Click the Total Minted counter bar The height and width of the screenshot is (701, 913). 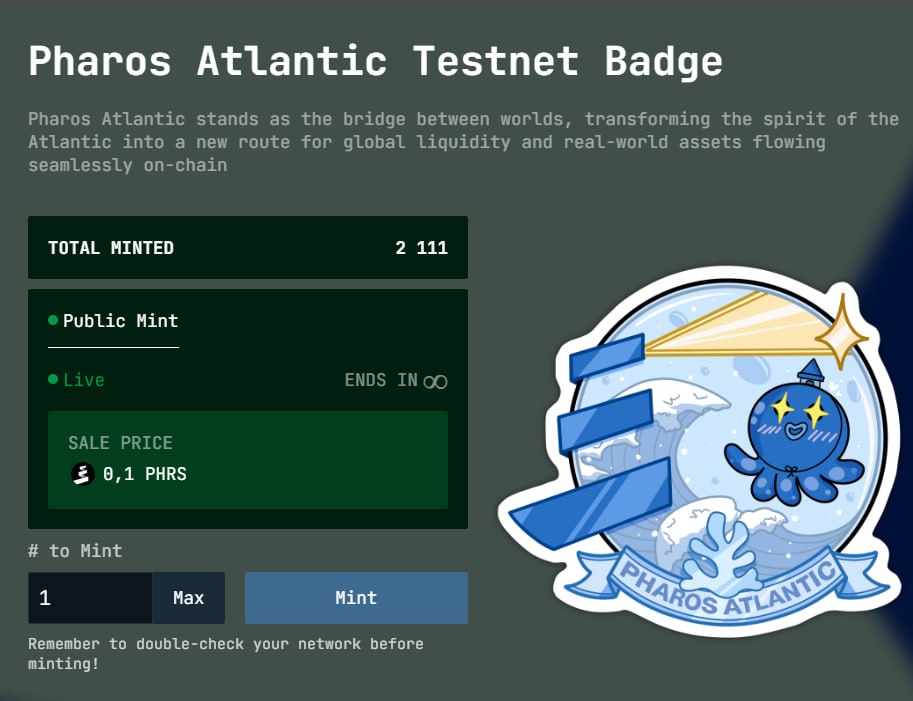pos(248,247)
